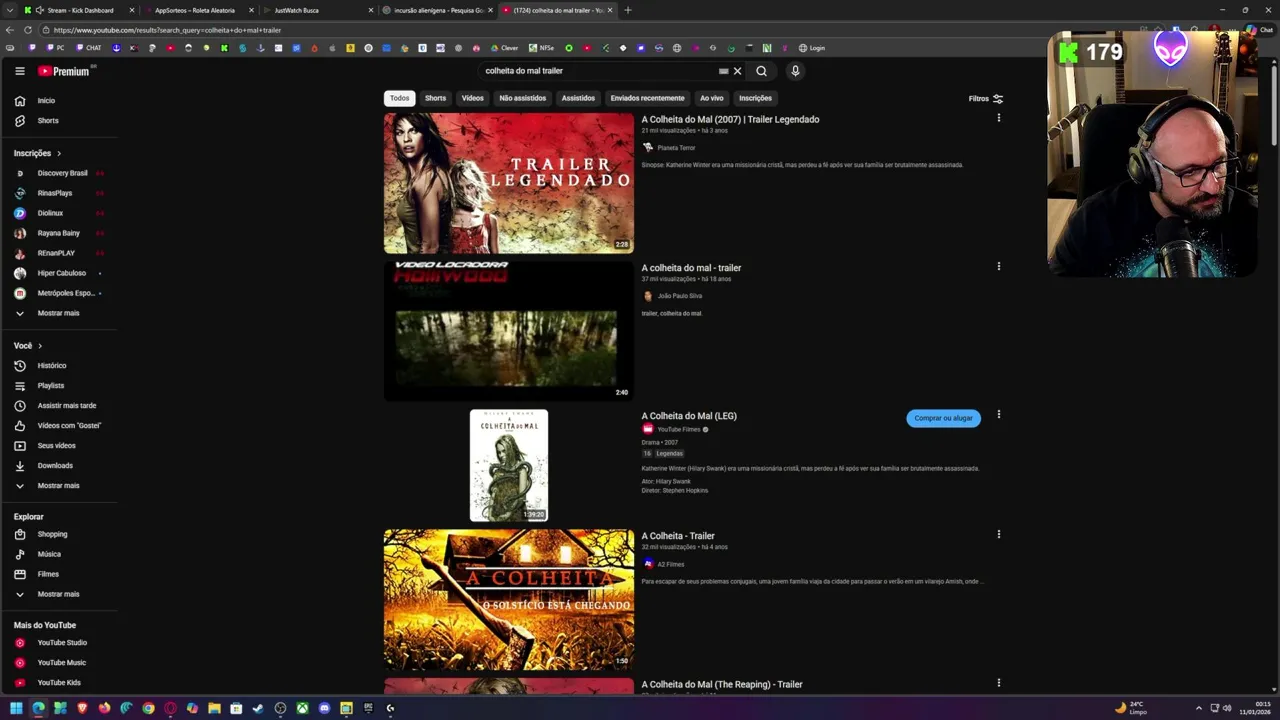Click the browser address bar URL

(x=167, y=30)
